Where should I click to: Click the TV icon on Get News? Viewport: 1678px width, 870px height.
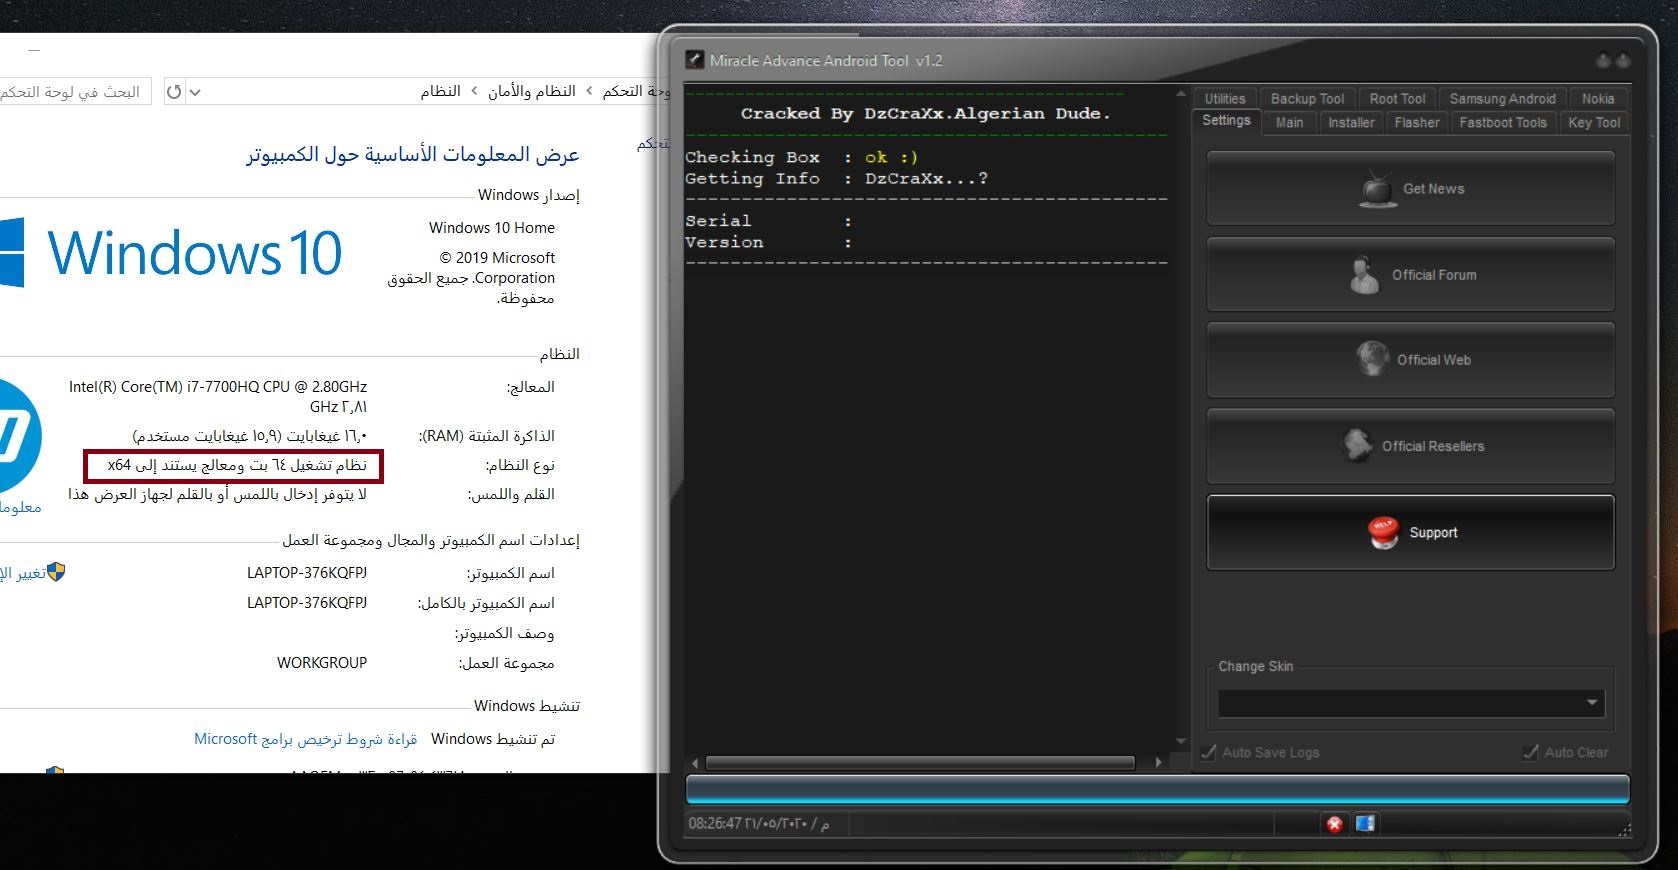click(1378, 189)
